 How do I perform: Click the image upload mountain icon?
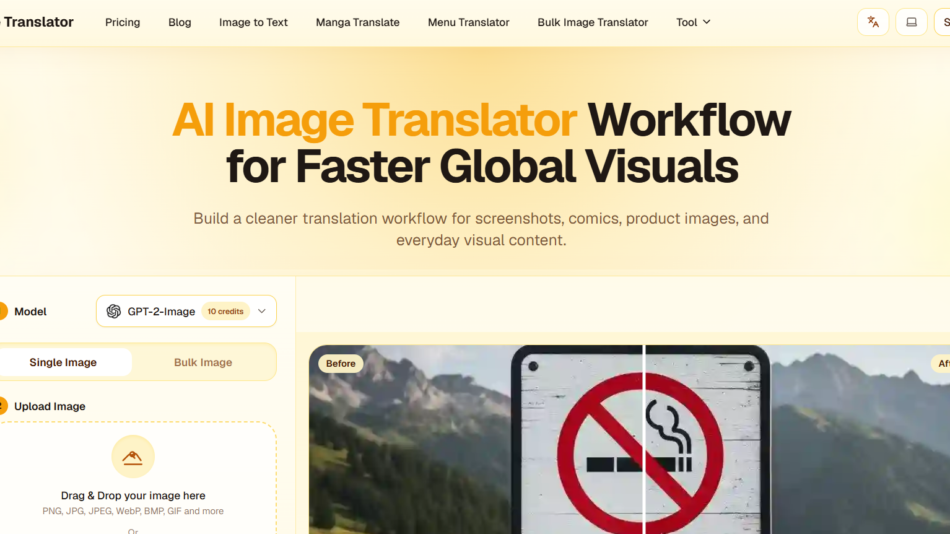tap(133, 456)
